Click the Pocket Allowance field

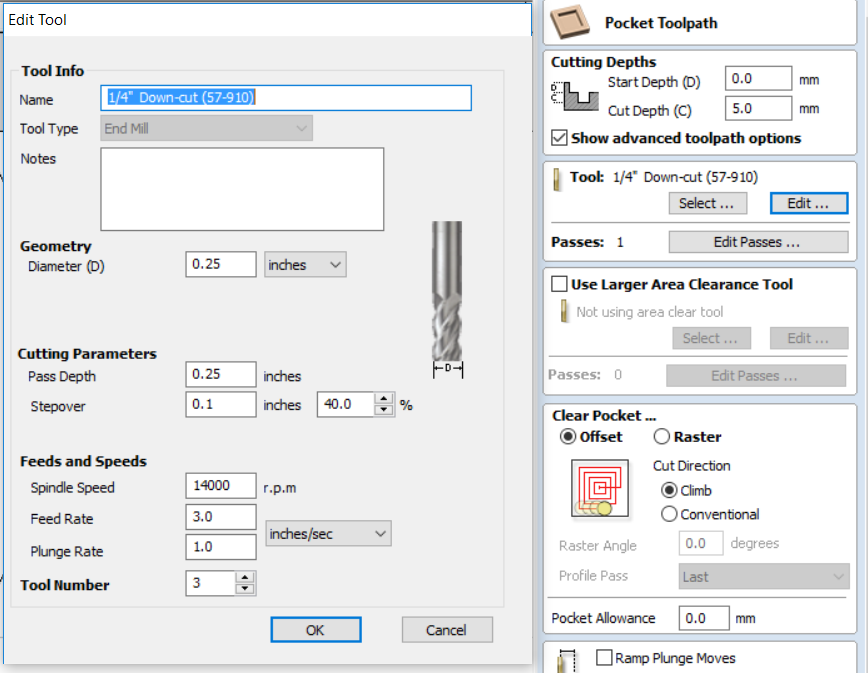coord(704,618)
